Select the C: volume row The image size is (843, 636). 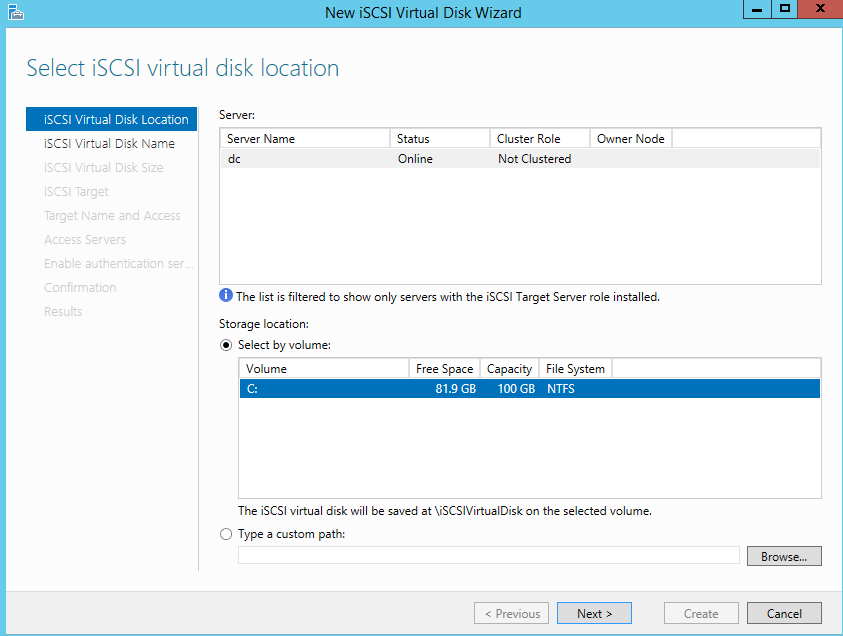pyautogui.click(x=528, y=389)
